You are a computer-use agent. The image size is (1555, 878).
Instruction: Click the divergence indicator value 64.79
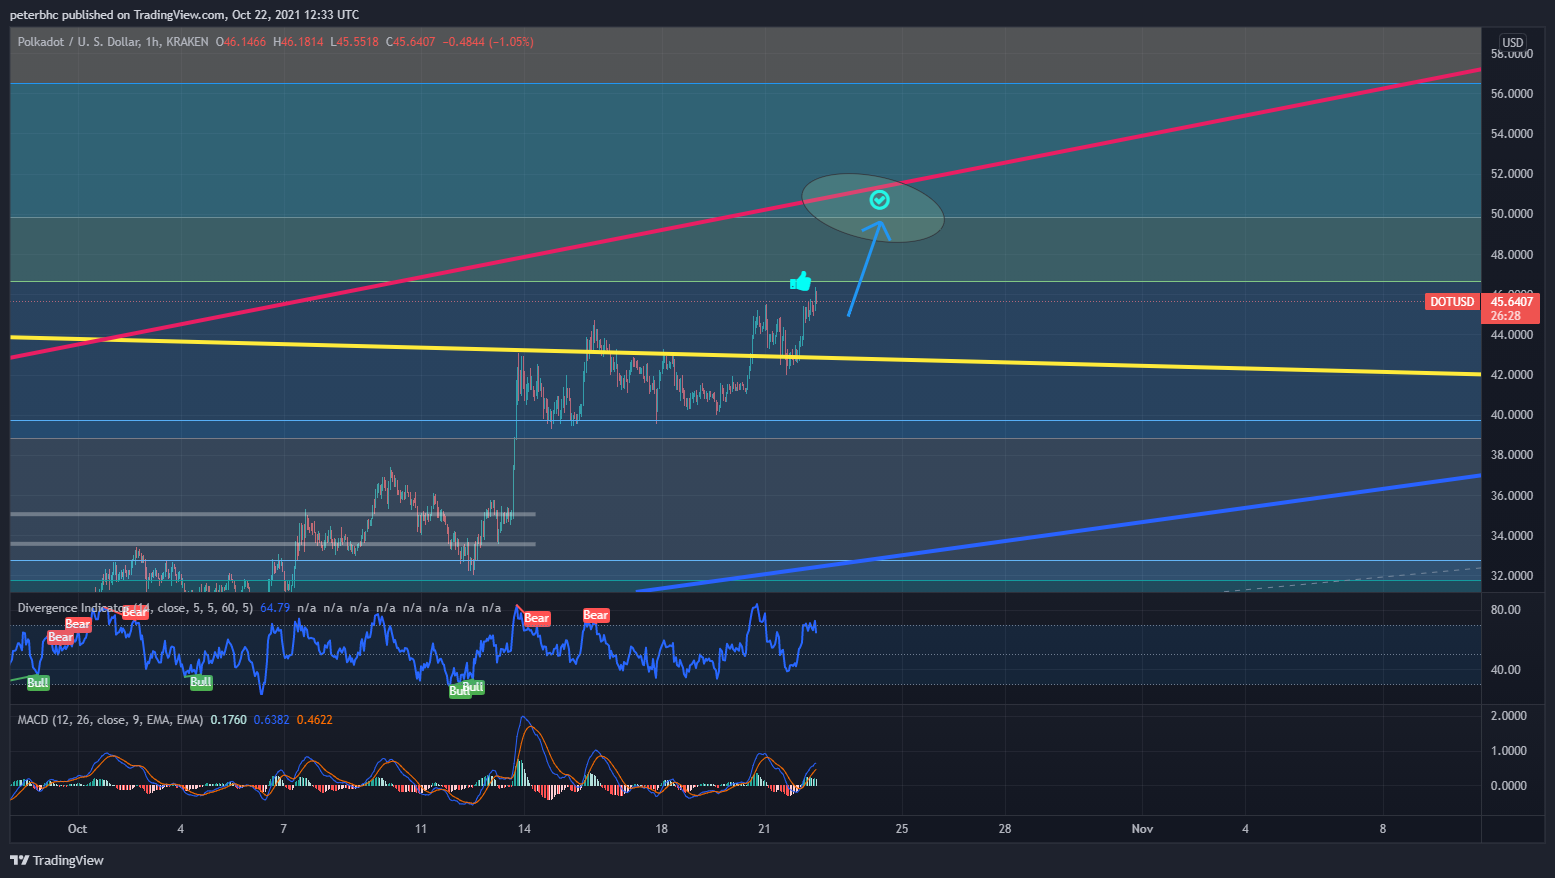coord(275,608)
